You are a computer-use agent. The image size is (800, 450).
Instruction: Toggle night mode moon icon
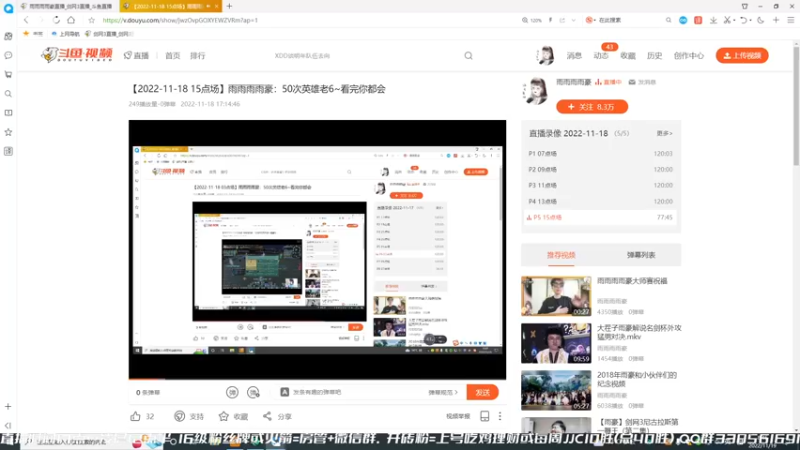point(761,20)
